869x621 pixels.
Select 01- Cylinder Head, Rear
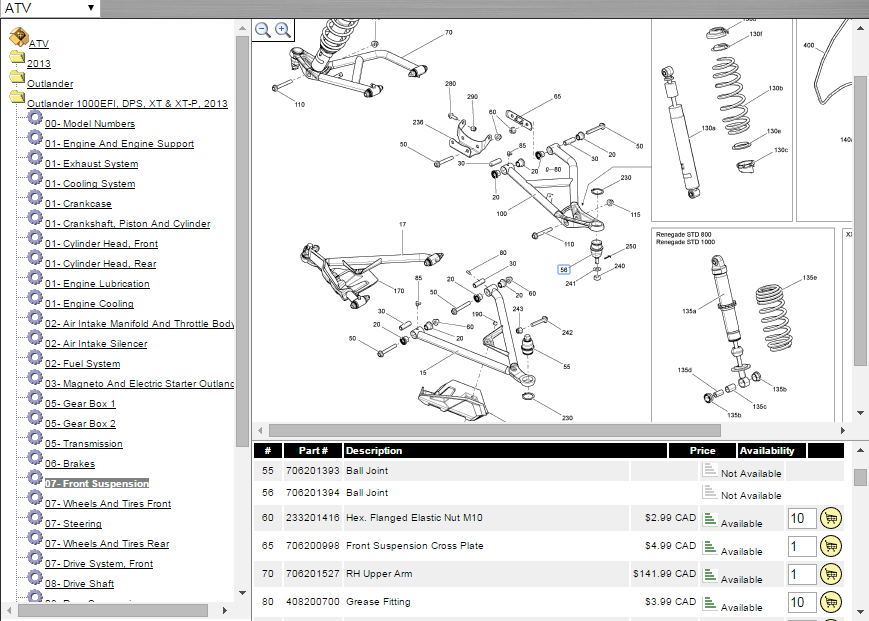tap(101, 264)
